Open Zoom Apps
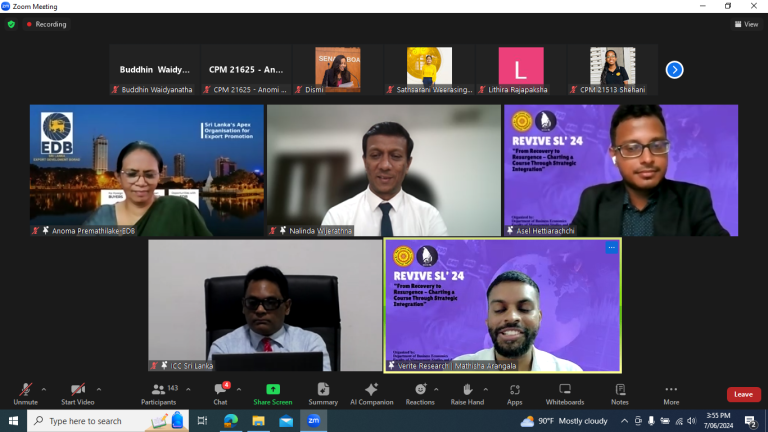The width and height of the screenshot is (768, 432). [515, 394]
